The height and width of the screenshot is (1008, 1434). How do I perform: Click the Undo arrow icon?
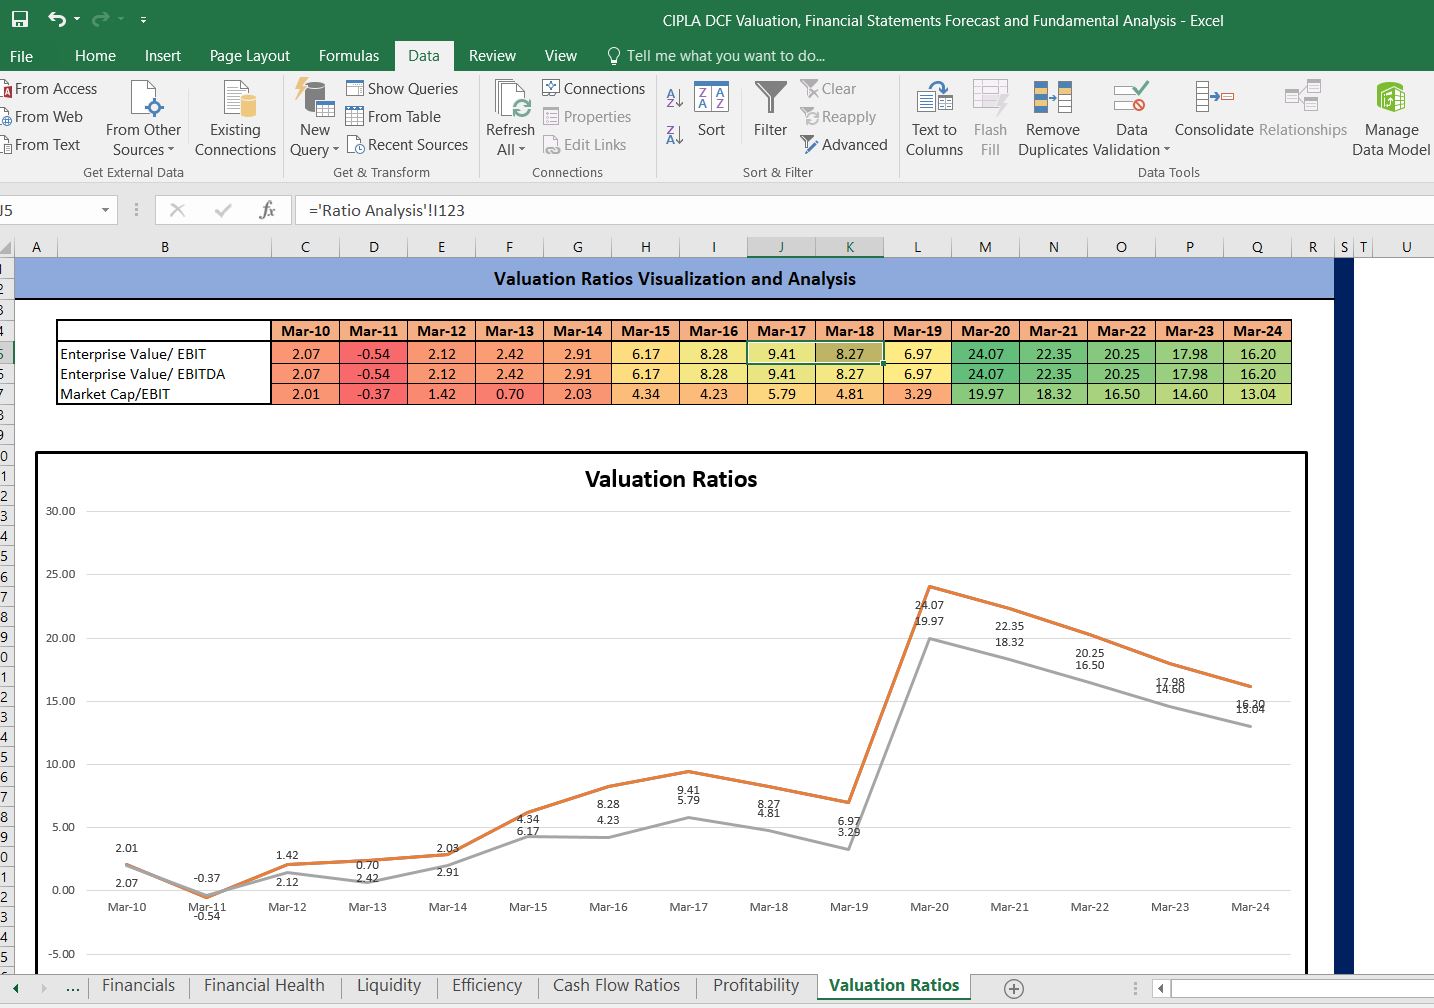[x=57, y=19]
